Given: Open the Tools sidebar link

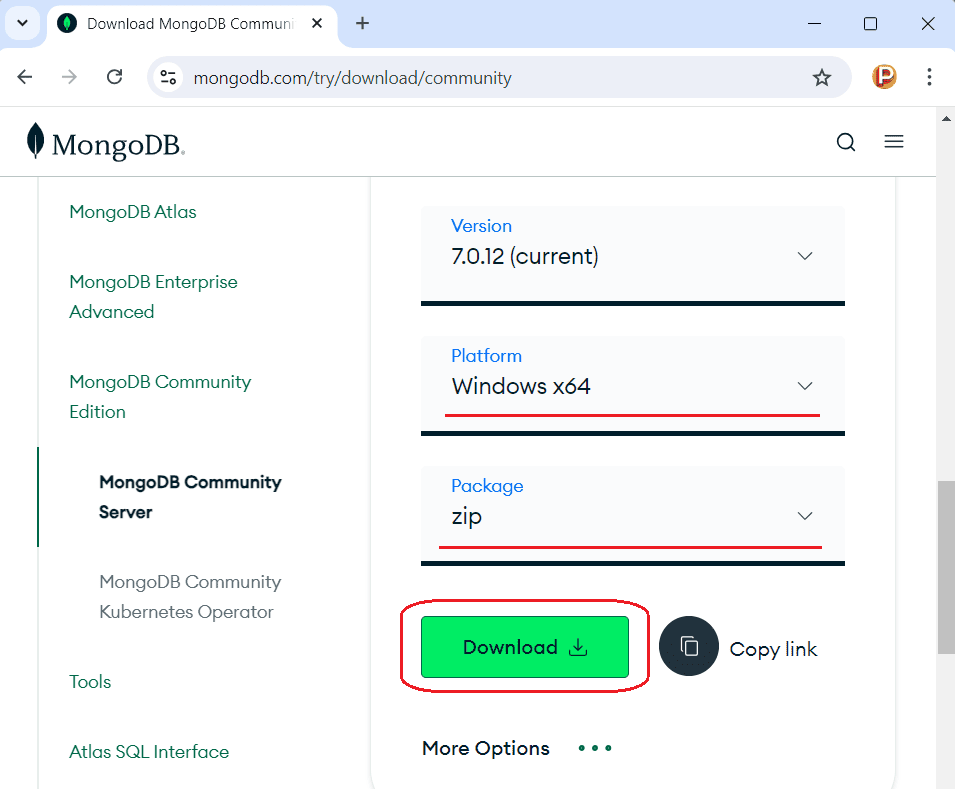Looking at the screenshot, I should [90, 681].
